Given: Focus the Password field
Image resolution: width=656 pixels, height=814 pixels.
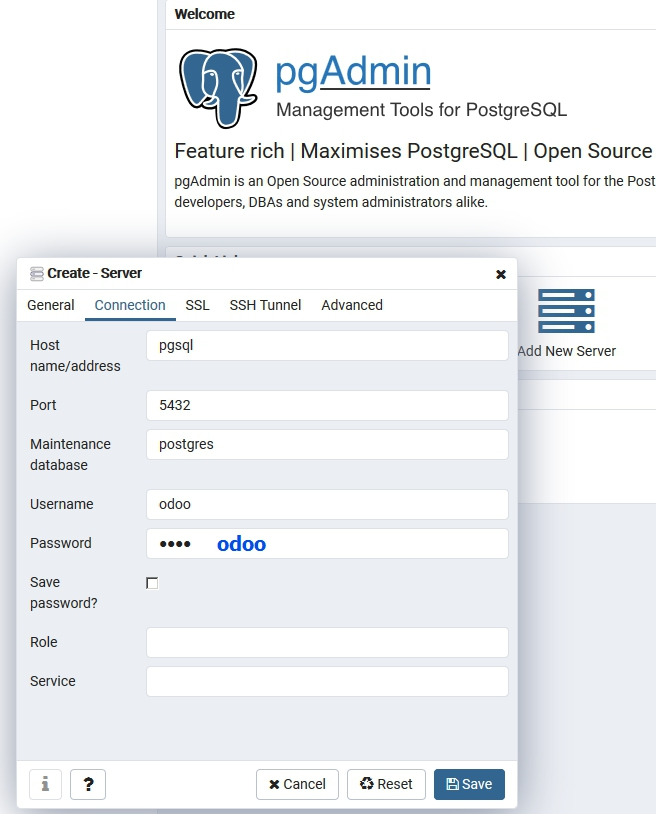Looking at the screenshot, I should pyautogui.click(x=327, y=544).
